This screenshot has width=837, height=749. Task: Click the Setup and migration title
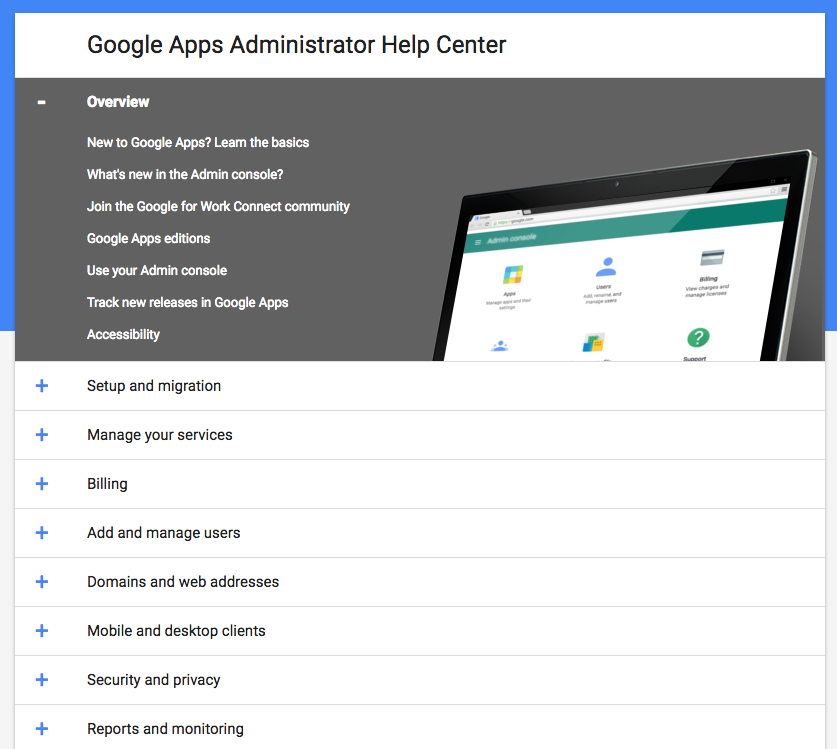click(x=154, y=386)
